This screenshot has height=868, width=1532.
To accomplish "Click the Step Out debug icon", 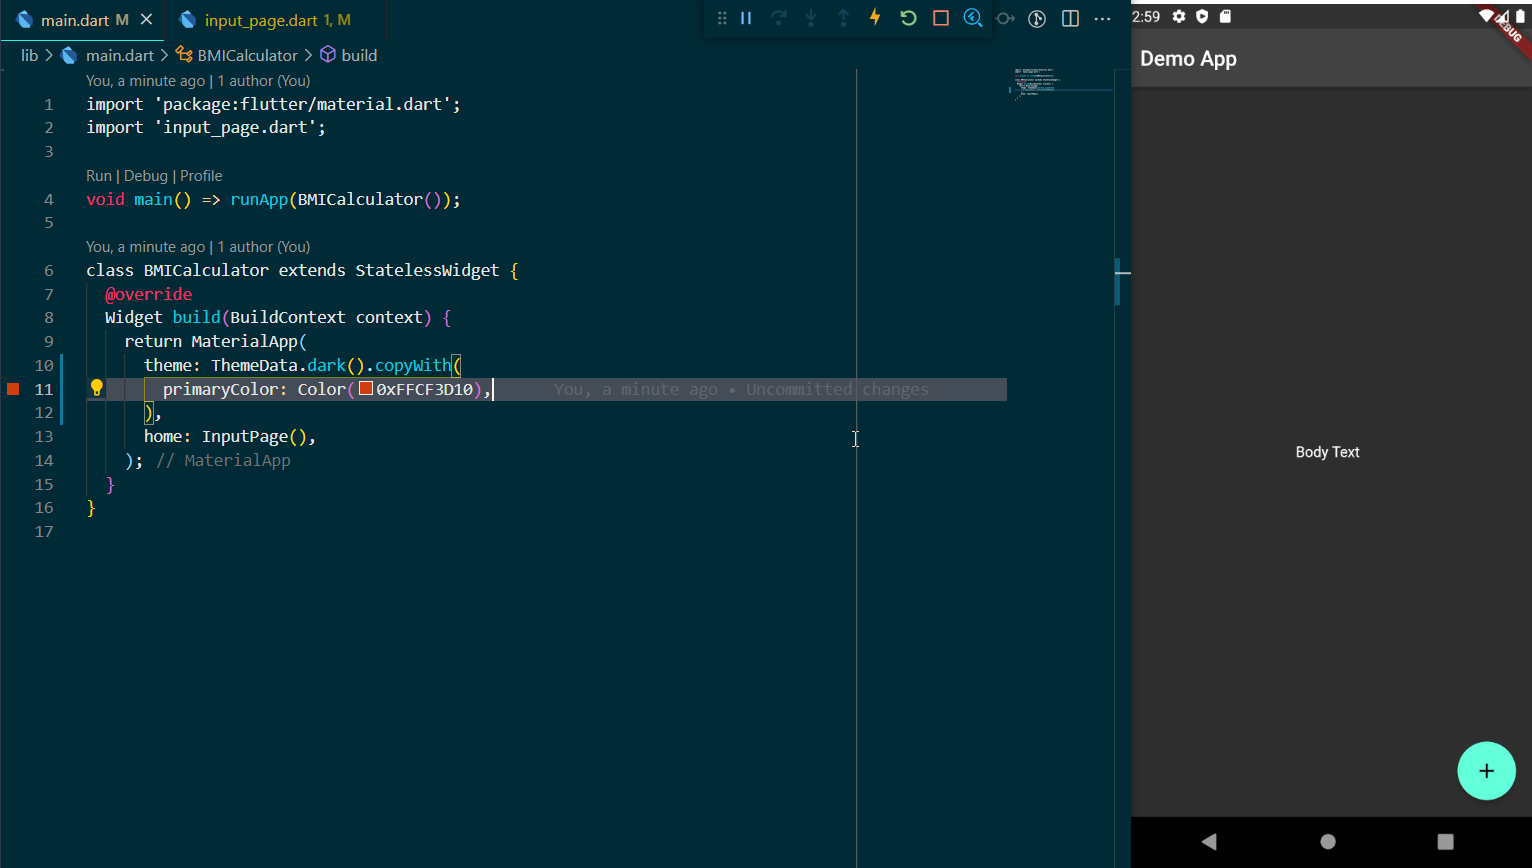I will [x=843, y=18].
